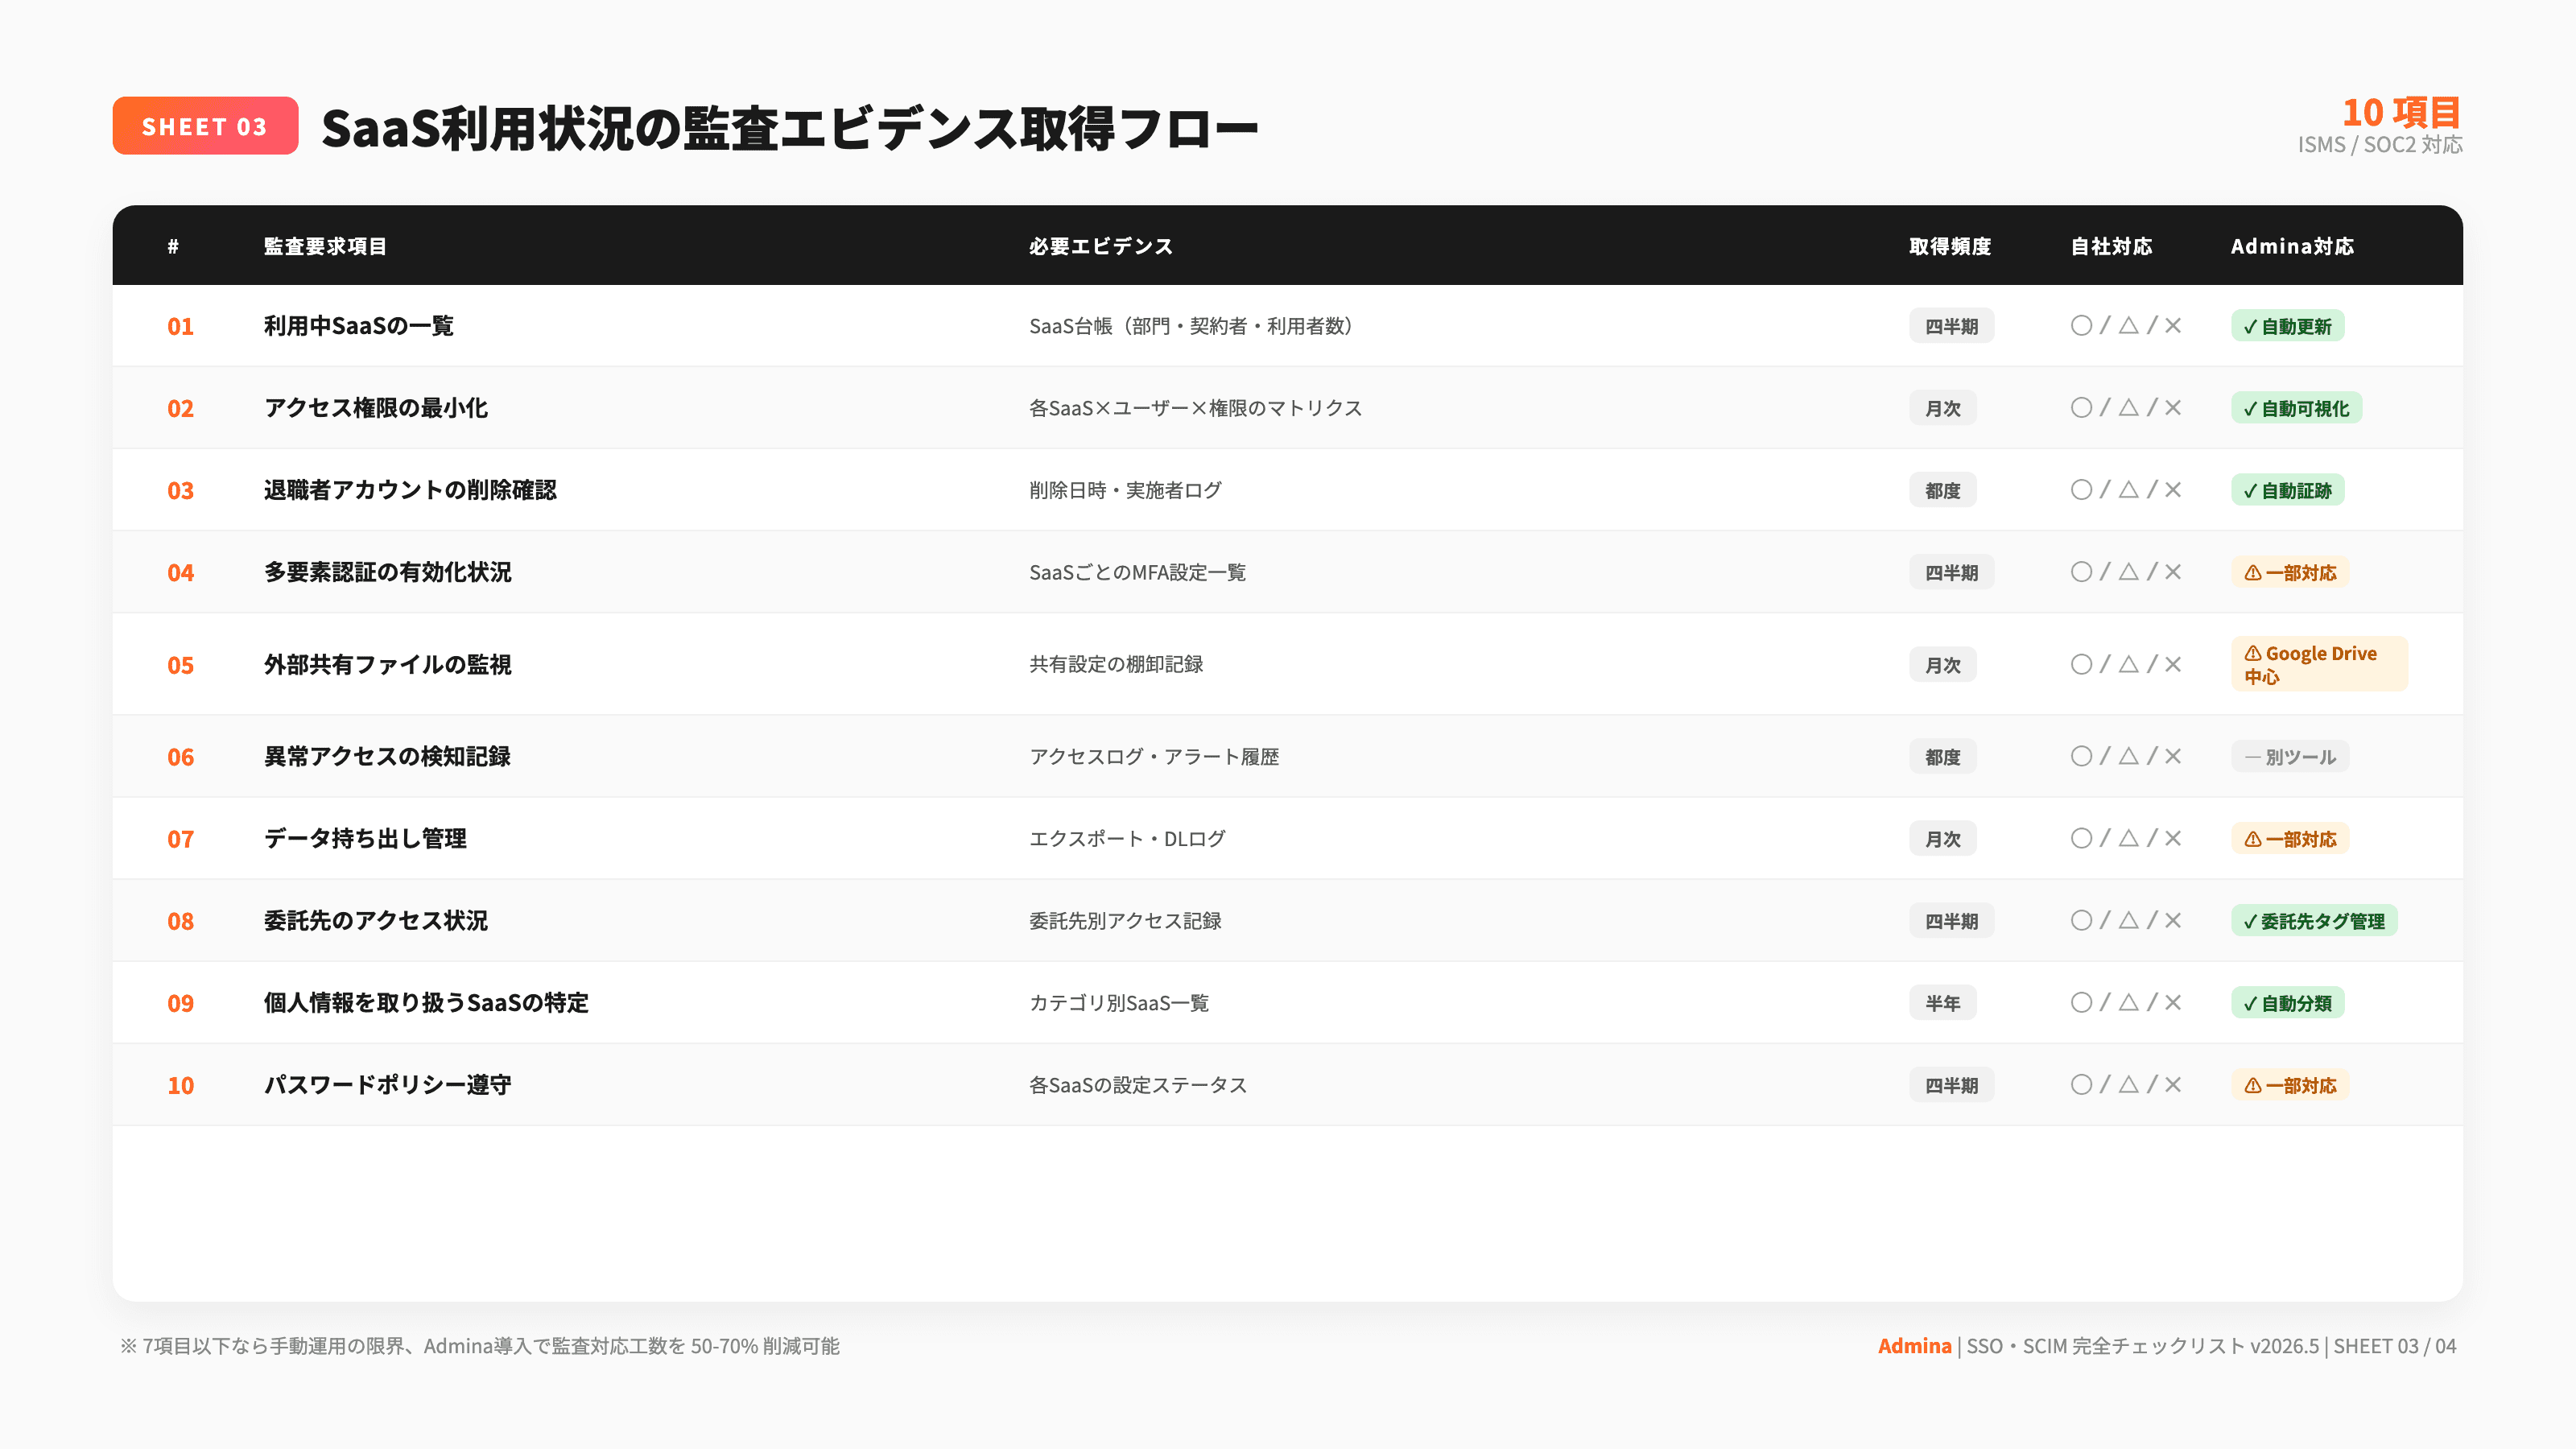
Task: Select row 委託先のアクセス状況
Action: point(1287,920)
